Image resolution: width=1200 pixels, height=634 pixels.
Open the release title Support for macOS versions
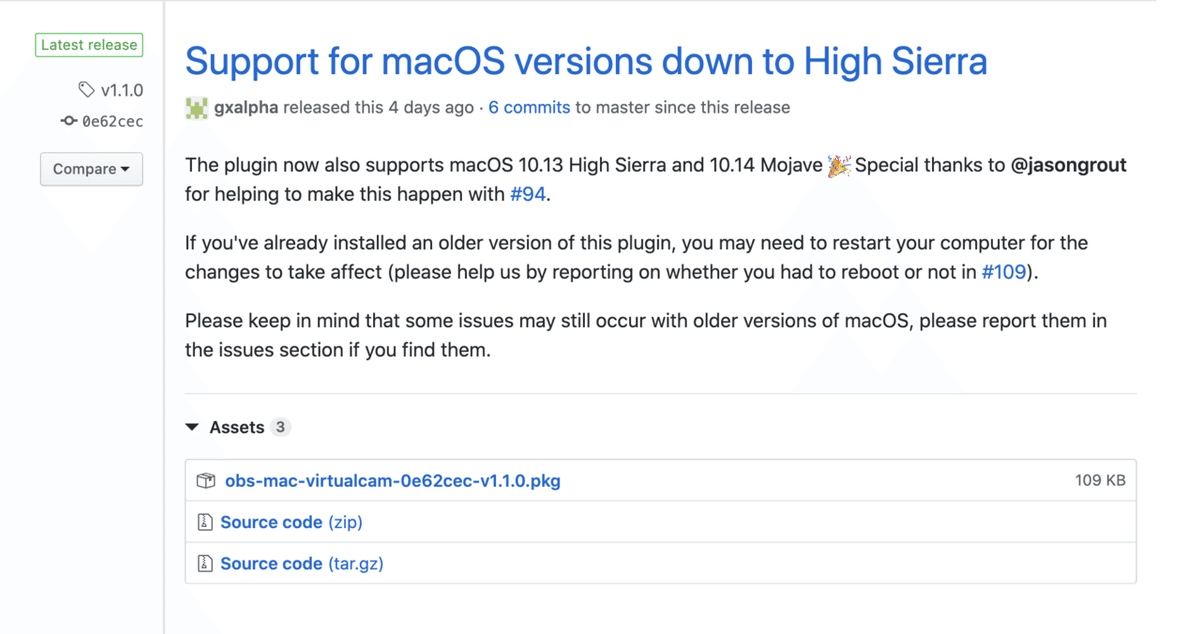tap(586, 61)
